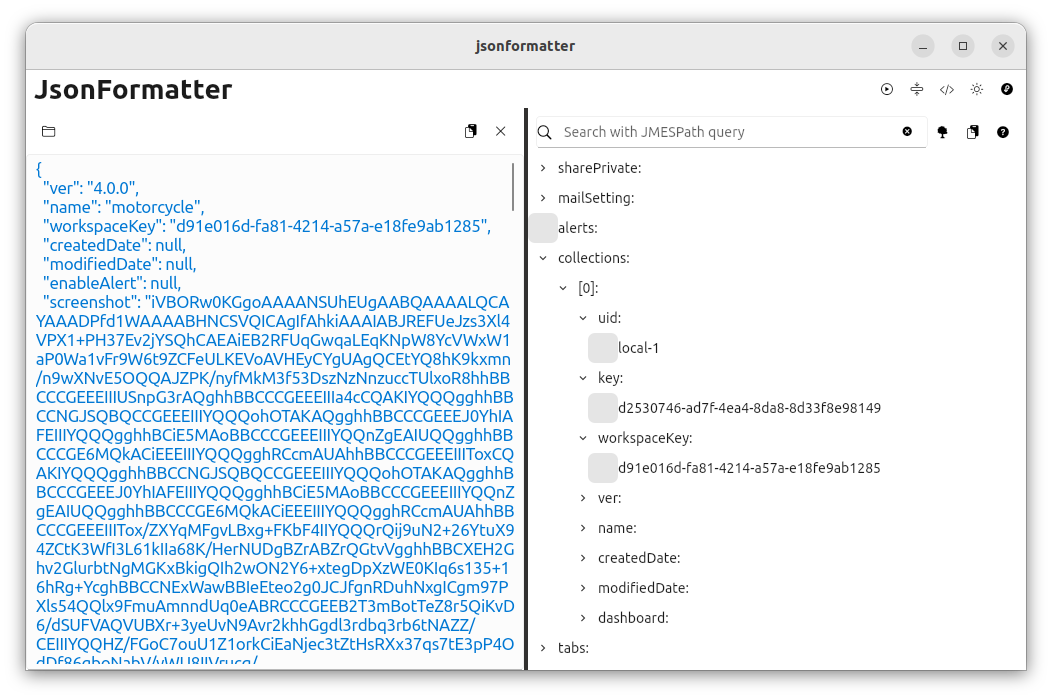Click the copy icon next to the tree view

click(972, 131)
